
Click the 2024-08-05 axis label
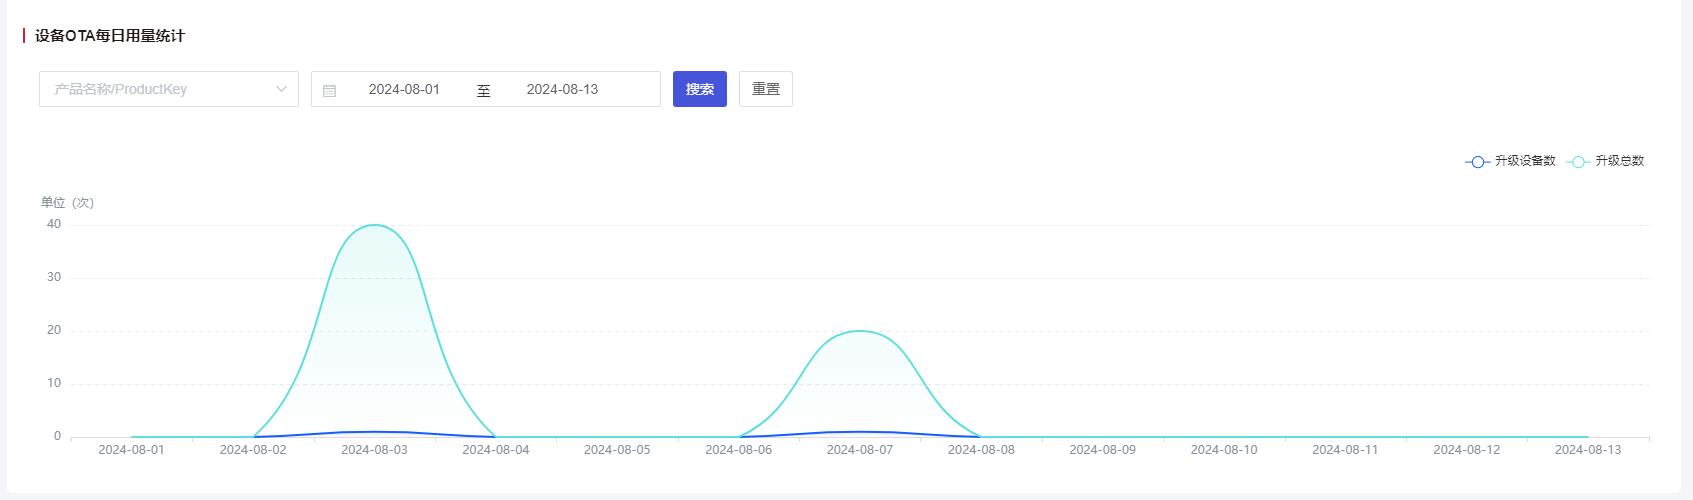617,450
